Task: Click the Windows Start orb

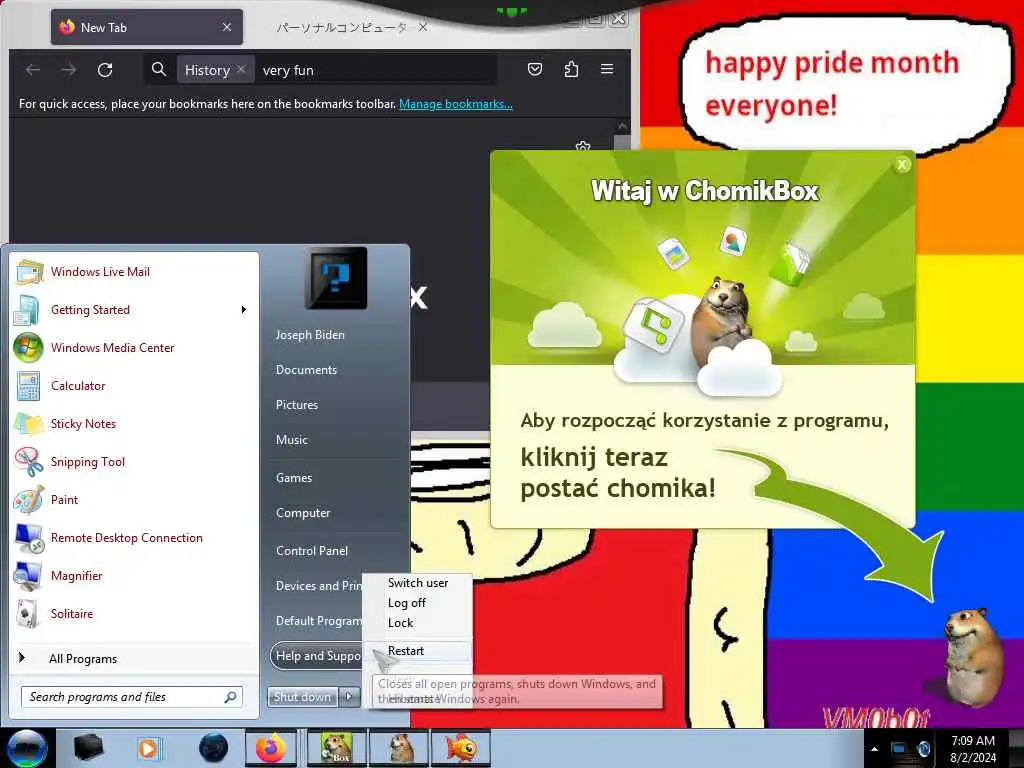Action: [x=27, y=748]
